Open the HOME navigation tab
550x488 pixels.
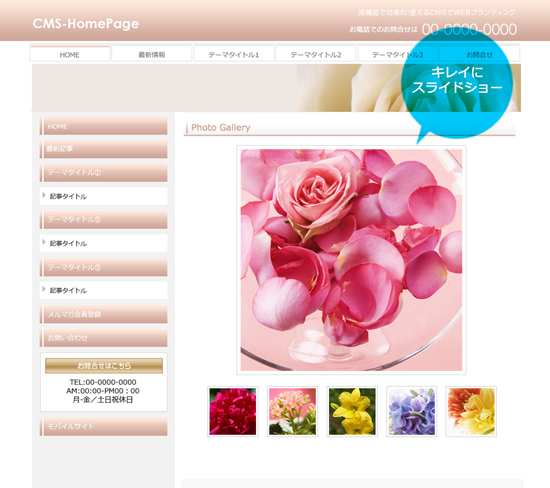tap(69, 54)
